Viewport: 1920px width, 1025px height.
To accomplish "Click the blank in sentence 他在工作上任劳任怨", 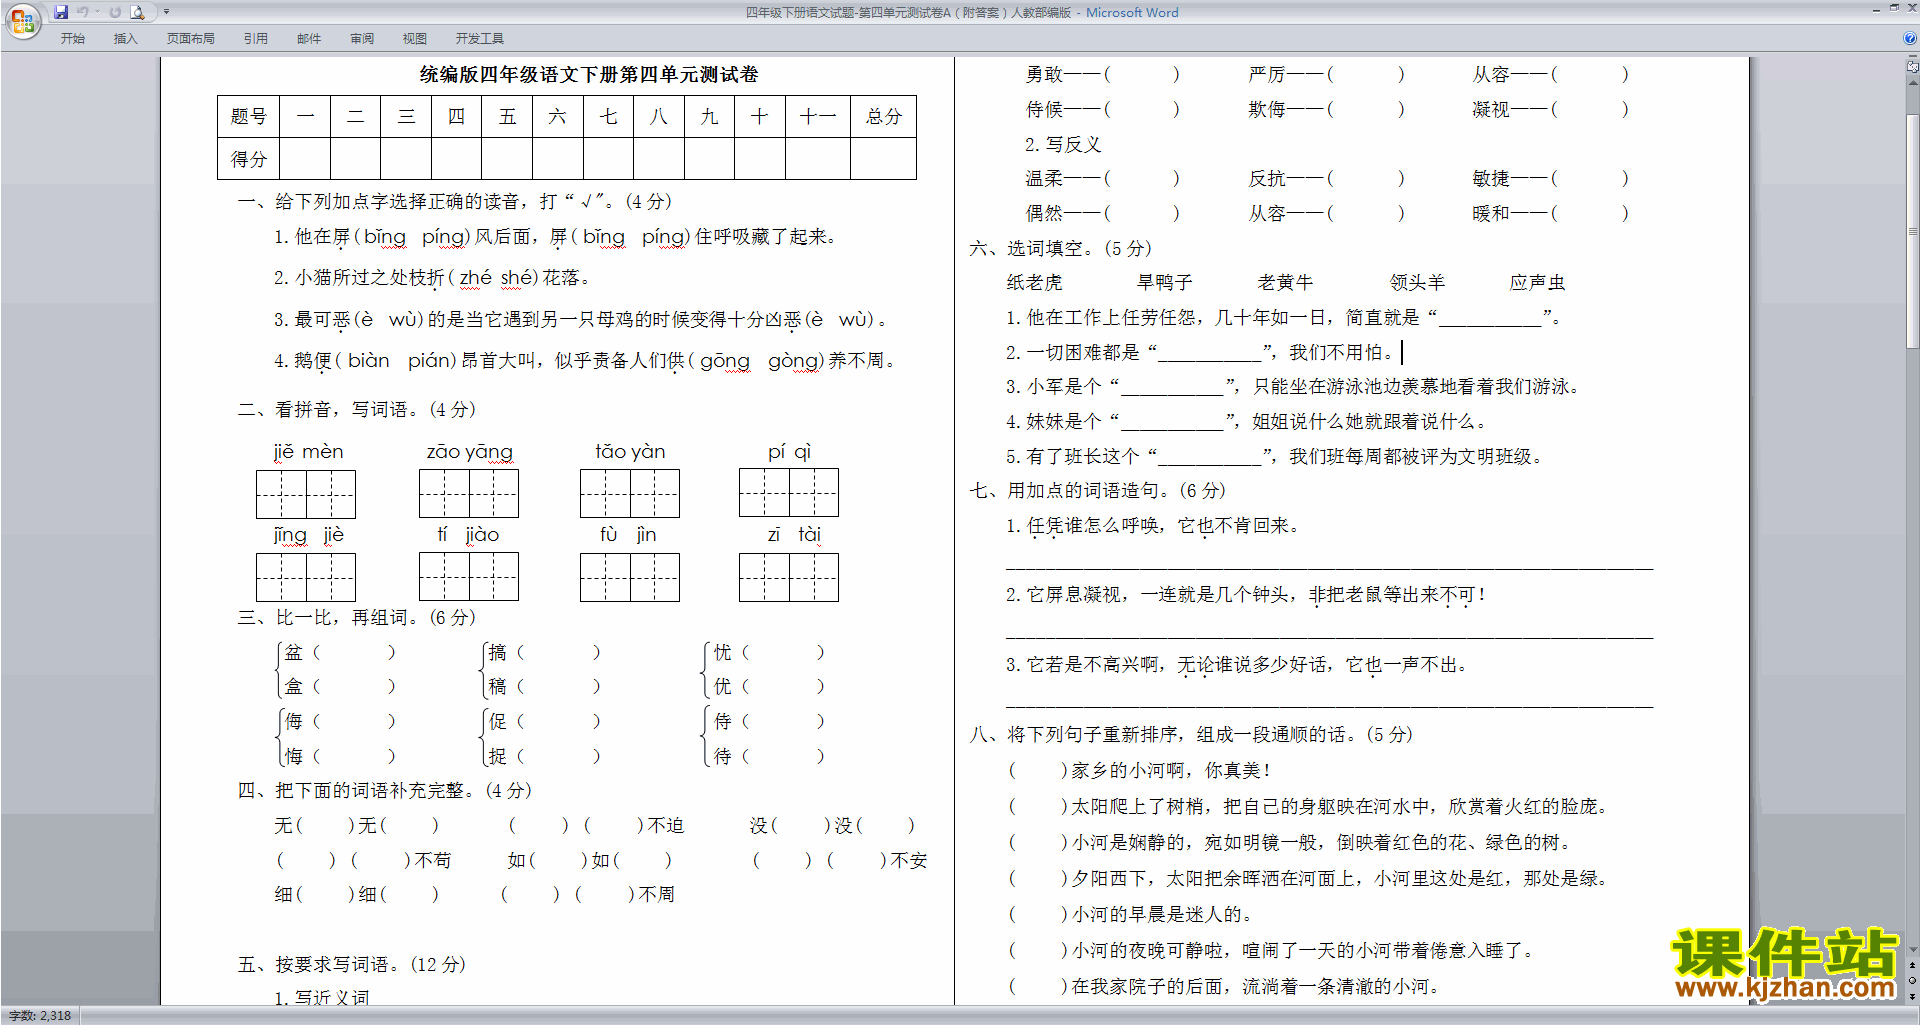I will [x=1490, y=319].
